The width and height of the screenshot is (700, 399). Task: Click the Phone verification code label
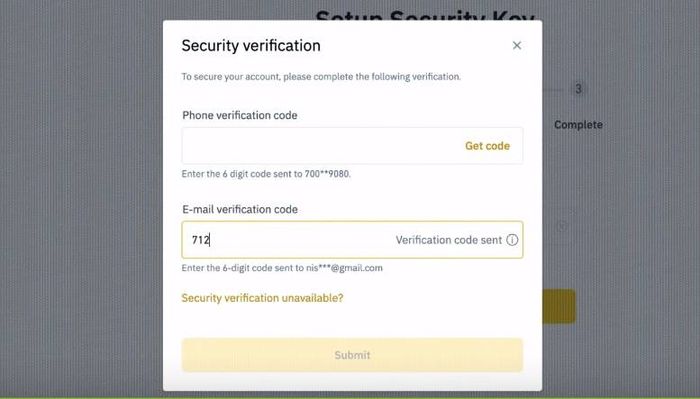pyautogui.click(x=240, y=116)
